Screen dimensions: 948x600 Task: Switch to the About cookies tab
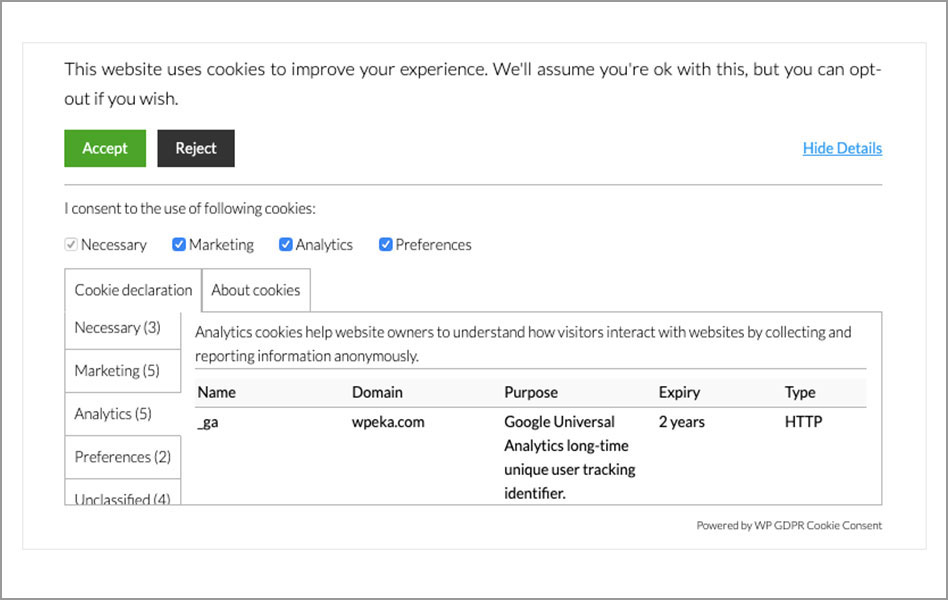point(255,290)
